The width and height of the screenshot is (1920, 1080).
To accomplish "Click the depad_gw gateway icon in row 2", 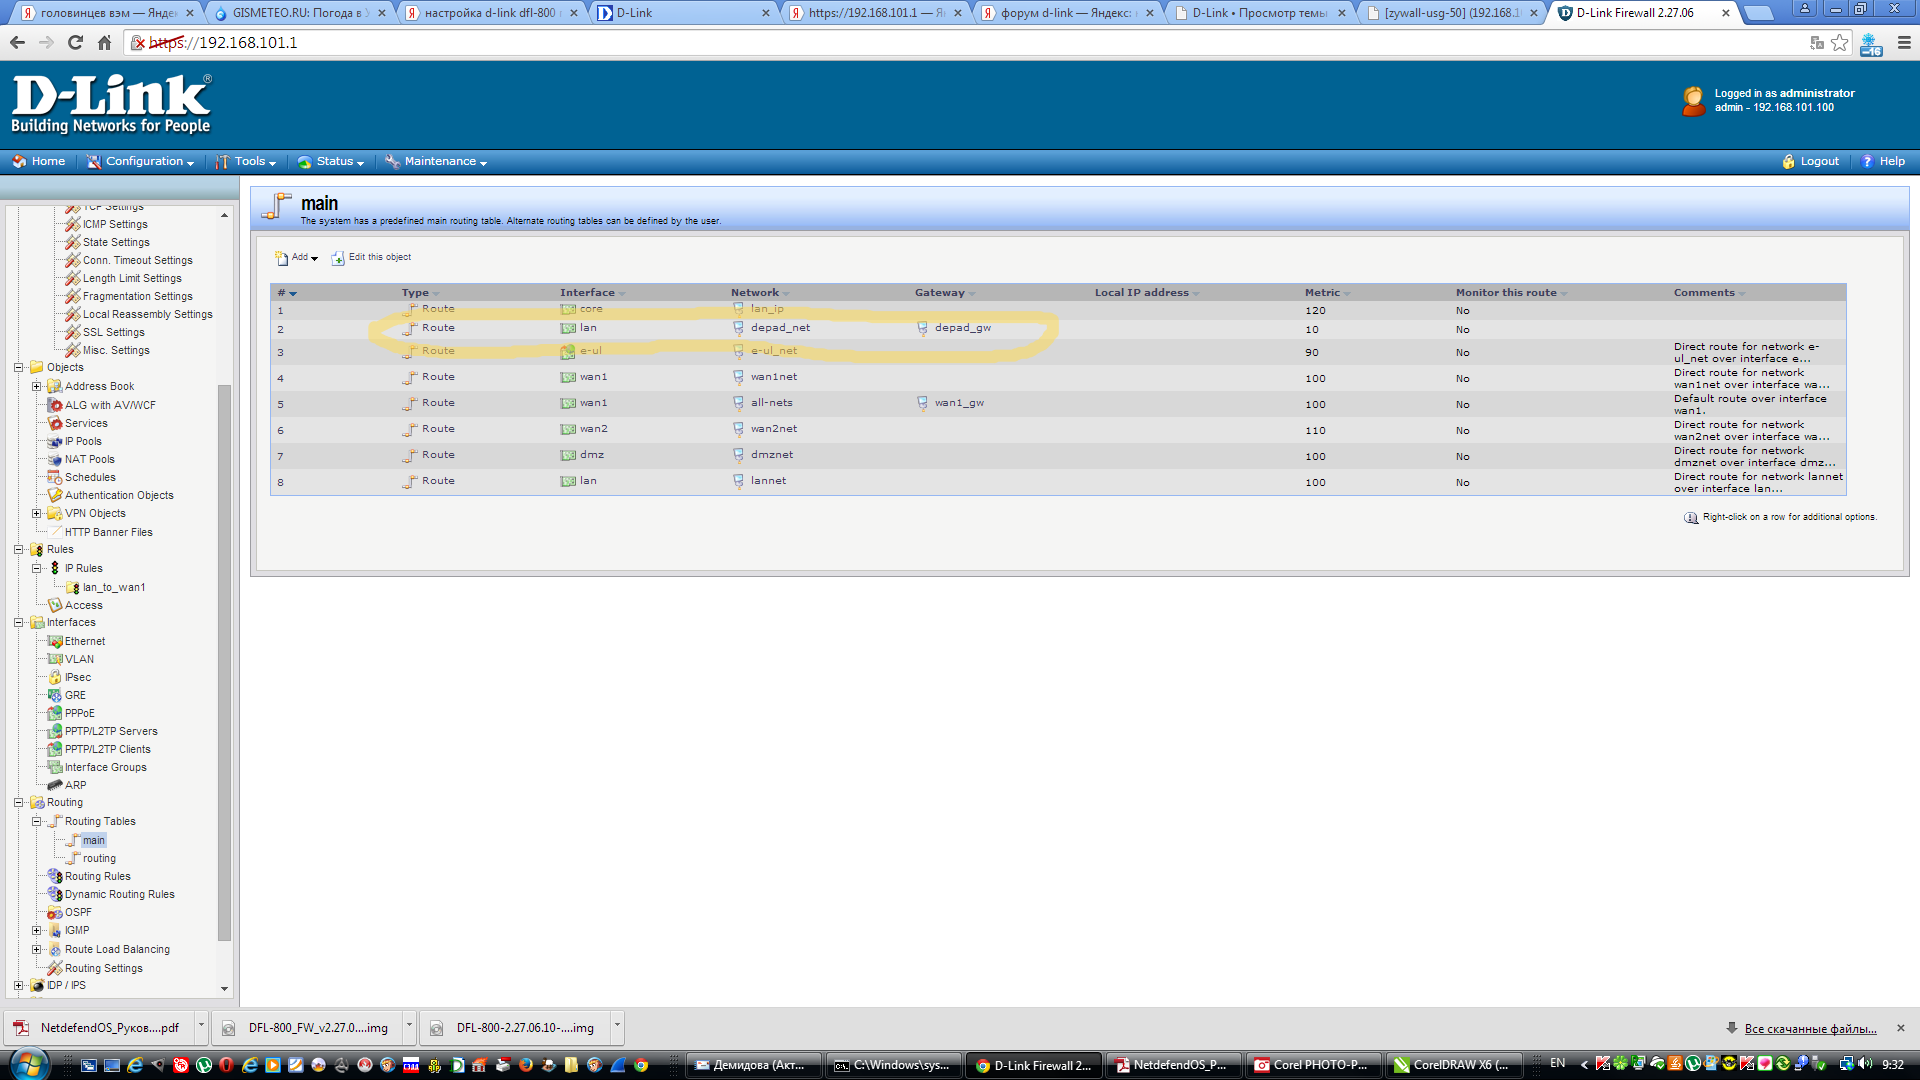I will point(922,328).
